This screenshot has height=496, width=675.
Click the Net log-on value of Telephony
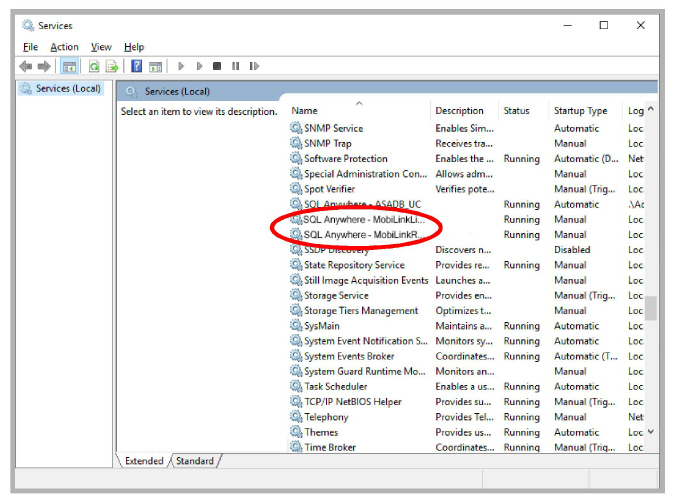(635, 417)
